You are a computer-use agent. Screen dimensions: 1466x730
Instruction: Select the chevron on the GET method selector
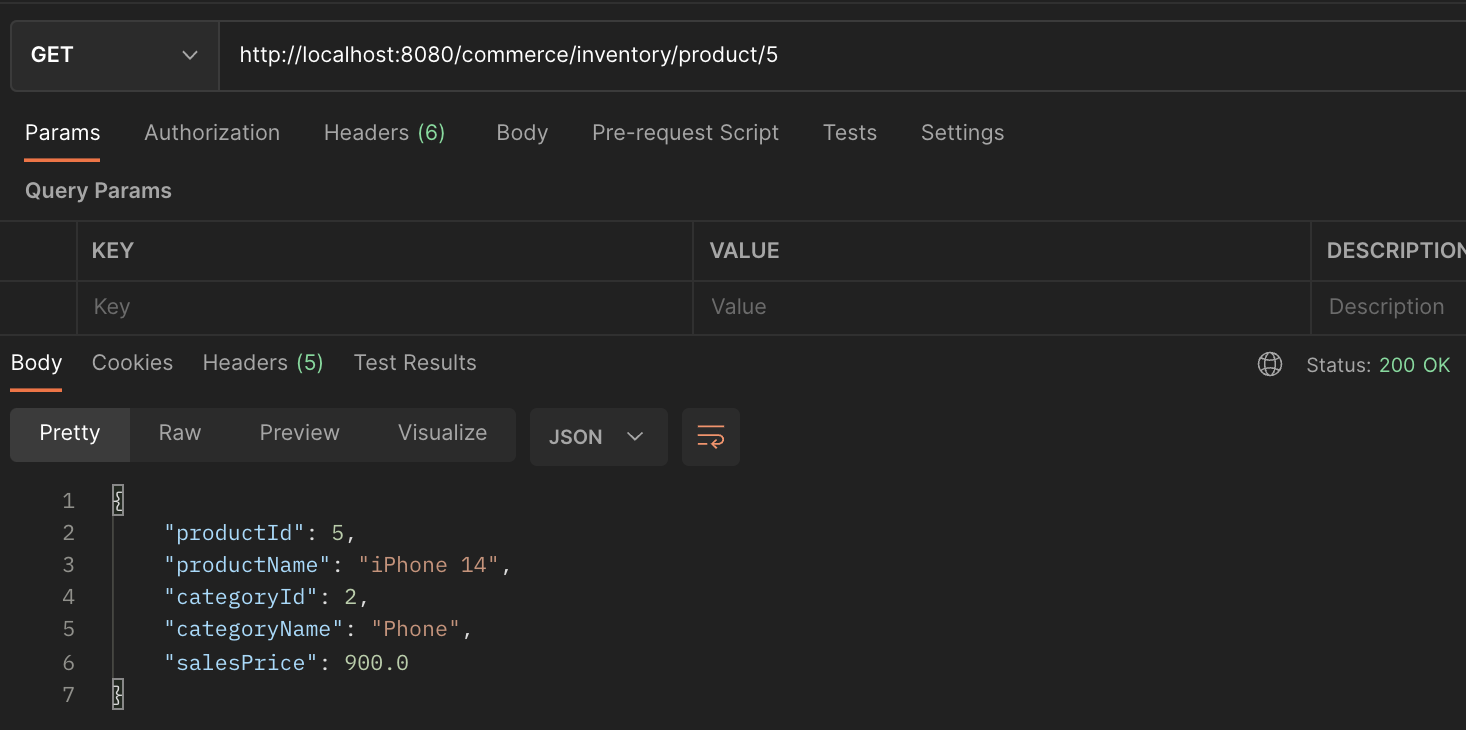190,55
